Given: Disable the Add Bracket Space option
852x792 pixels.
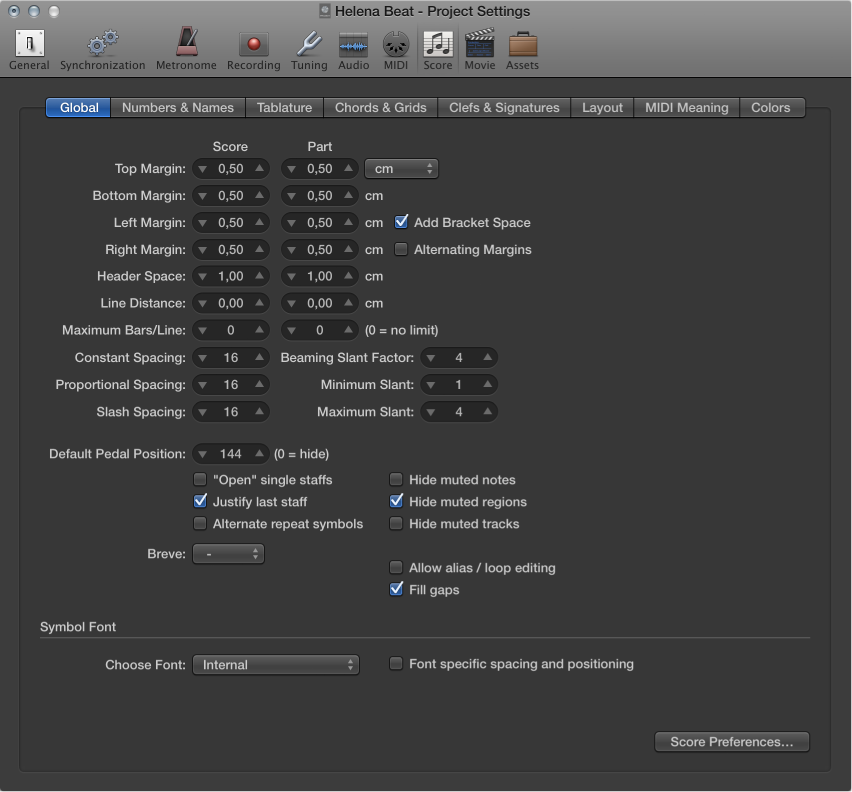Looking at the screenshot, I should (401, 222).
